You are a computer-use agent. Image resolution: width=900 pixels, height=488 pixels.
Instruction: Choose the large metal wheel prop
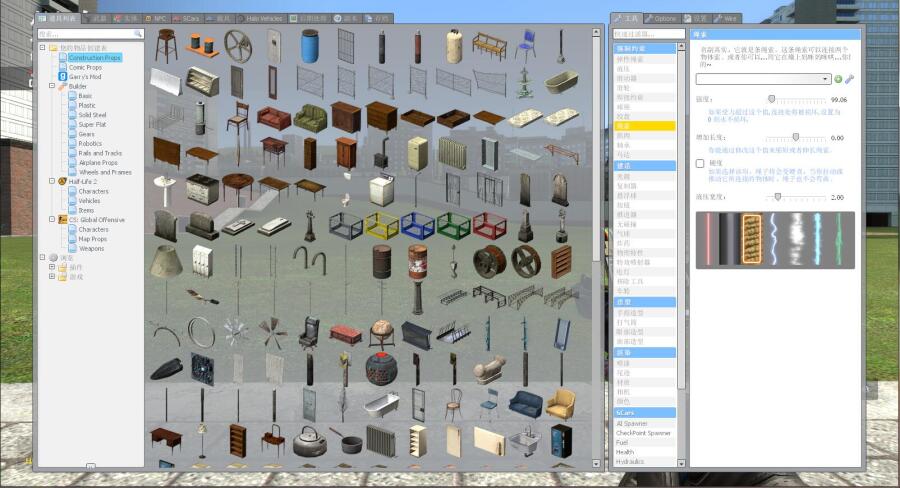238,46
